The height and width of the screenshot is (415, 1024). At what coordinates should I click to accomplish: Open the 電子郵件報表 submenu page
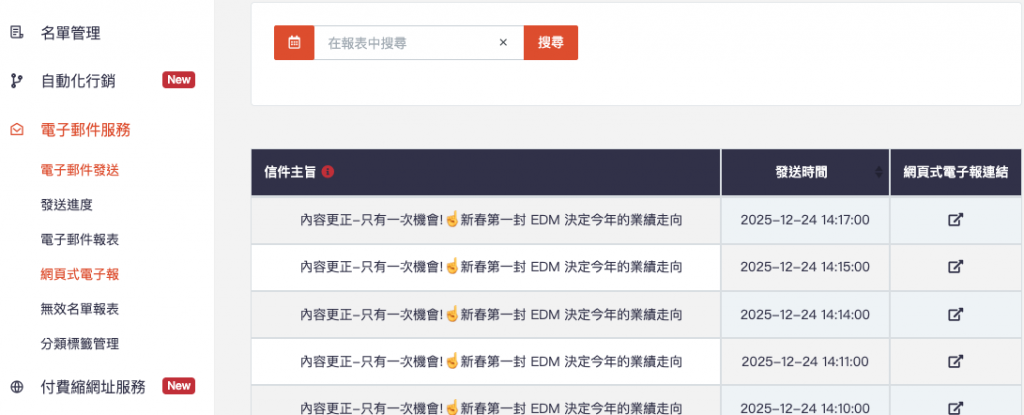pyautogui.click(x=80, y=240)
